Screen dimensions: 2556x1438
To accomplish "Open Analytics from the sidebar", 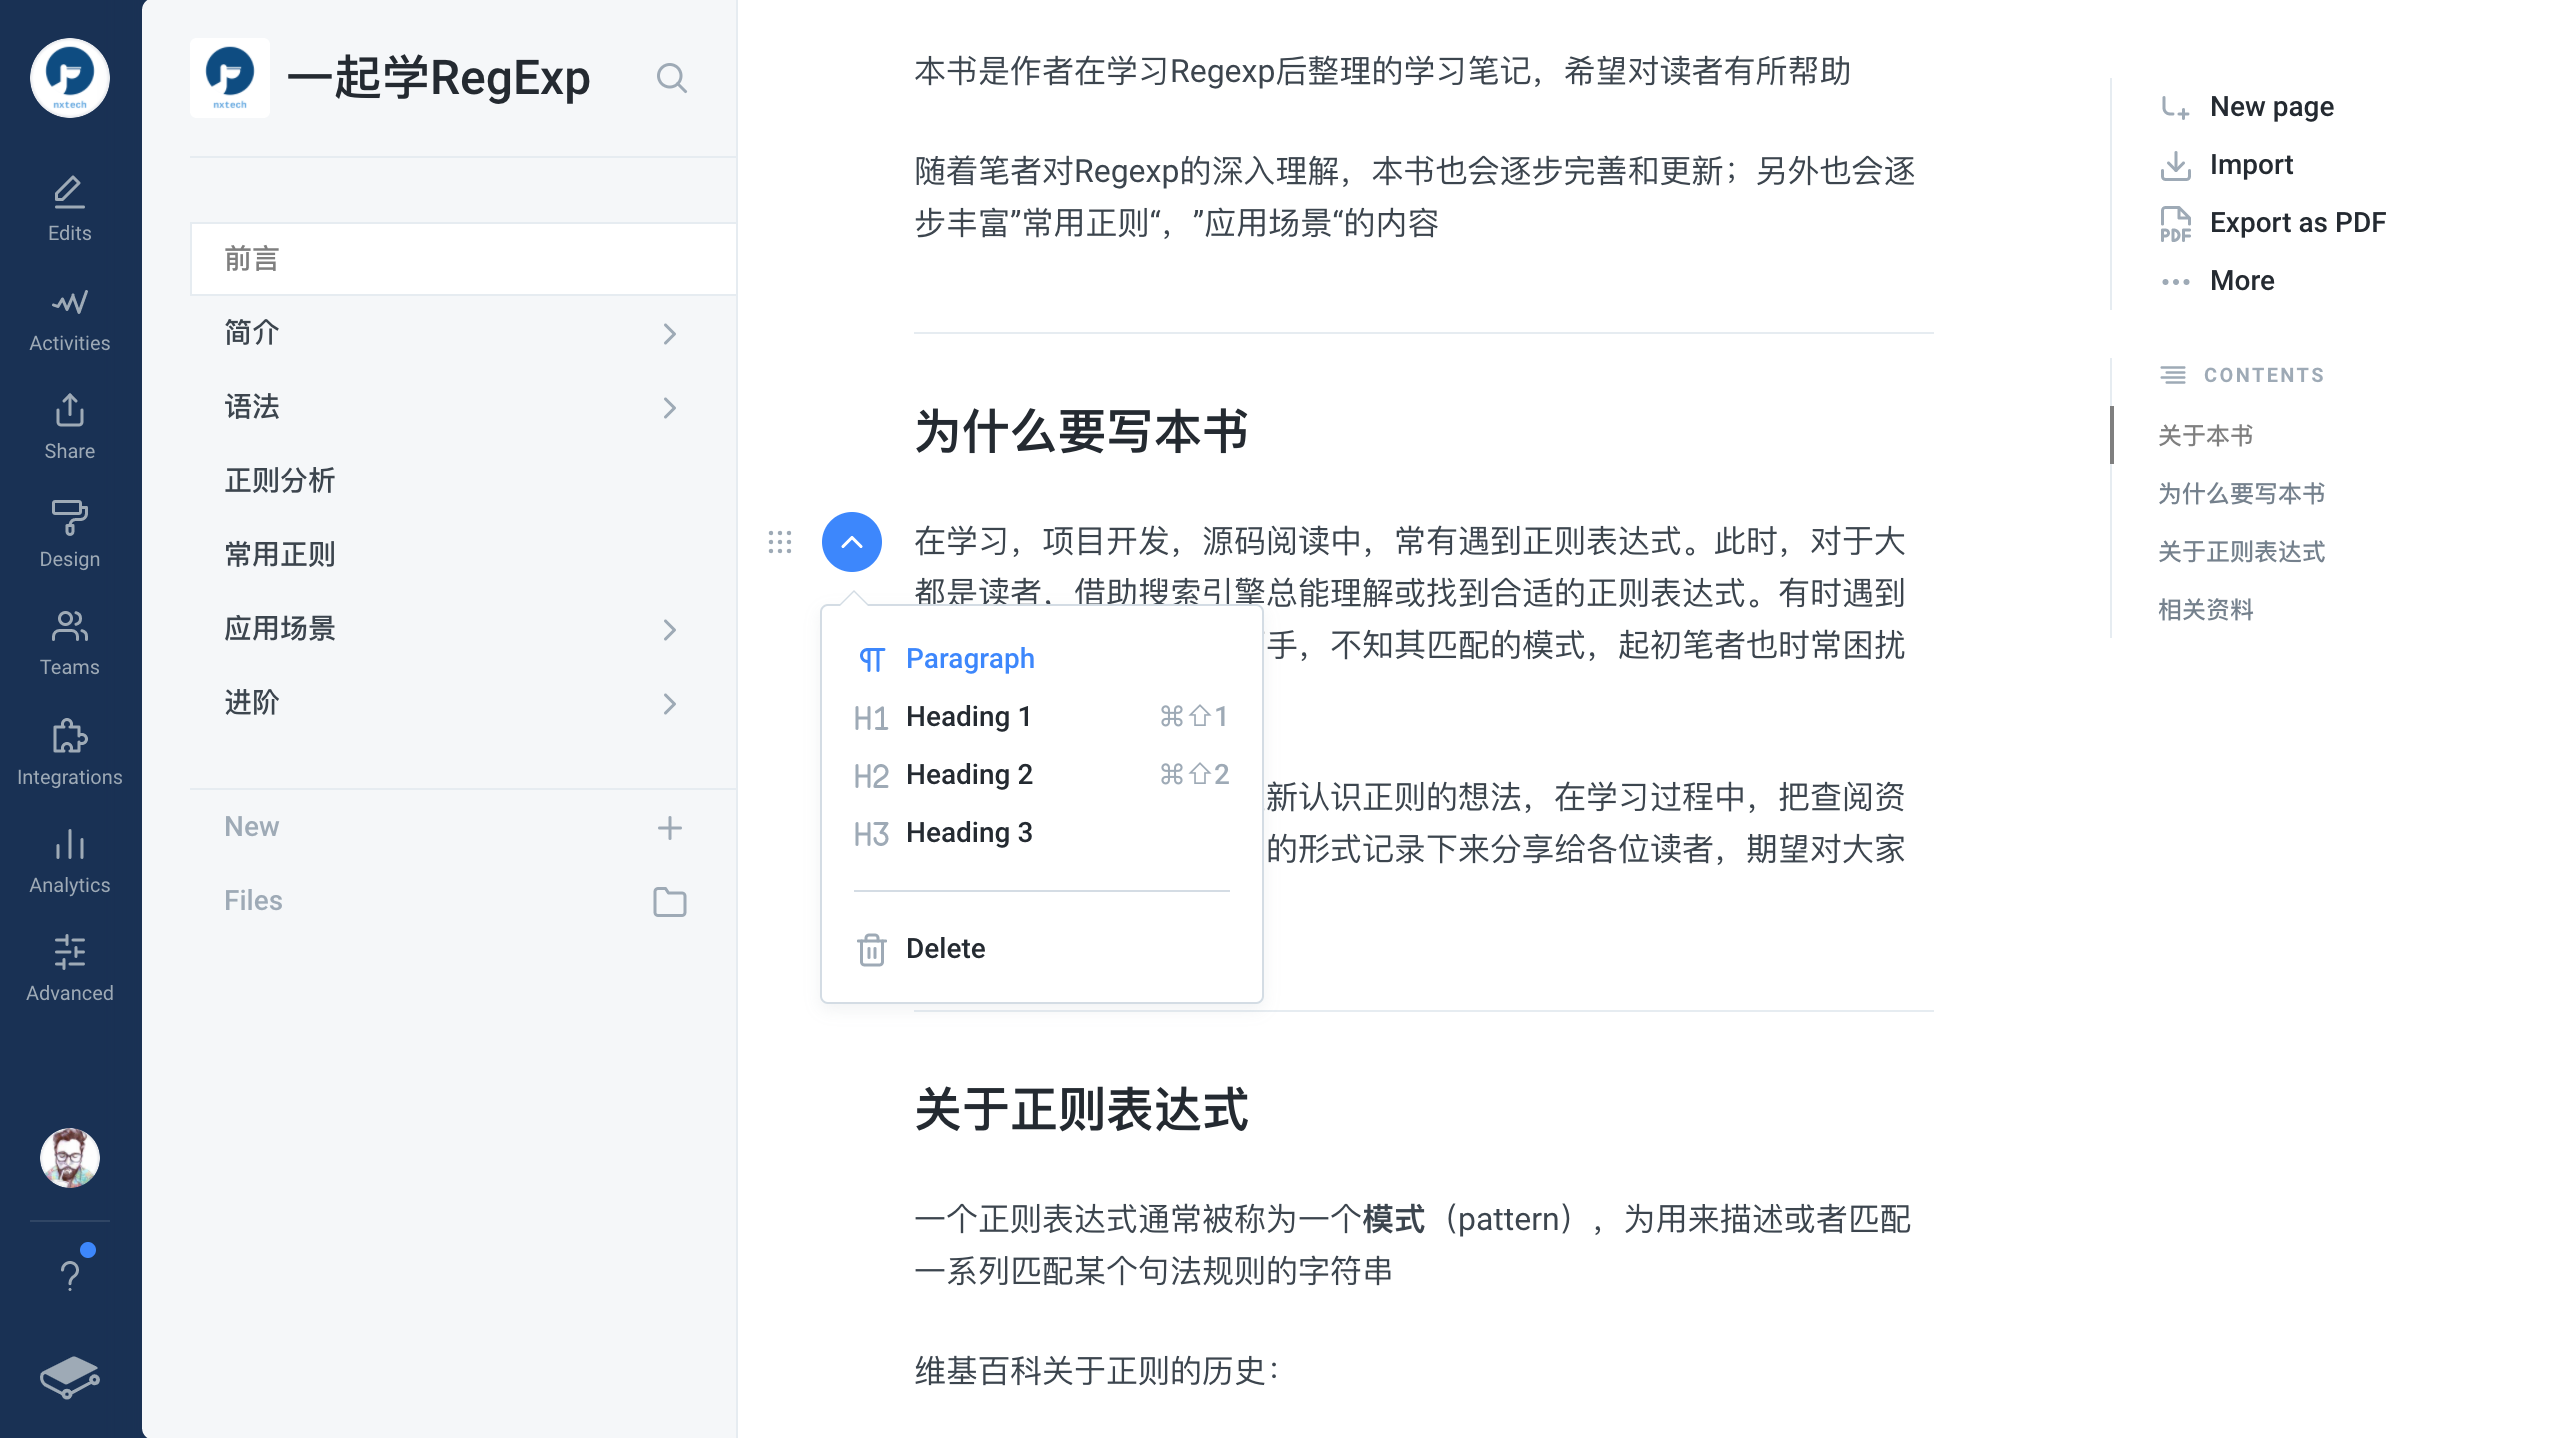I will point(69,860).
